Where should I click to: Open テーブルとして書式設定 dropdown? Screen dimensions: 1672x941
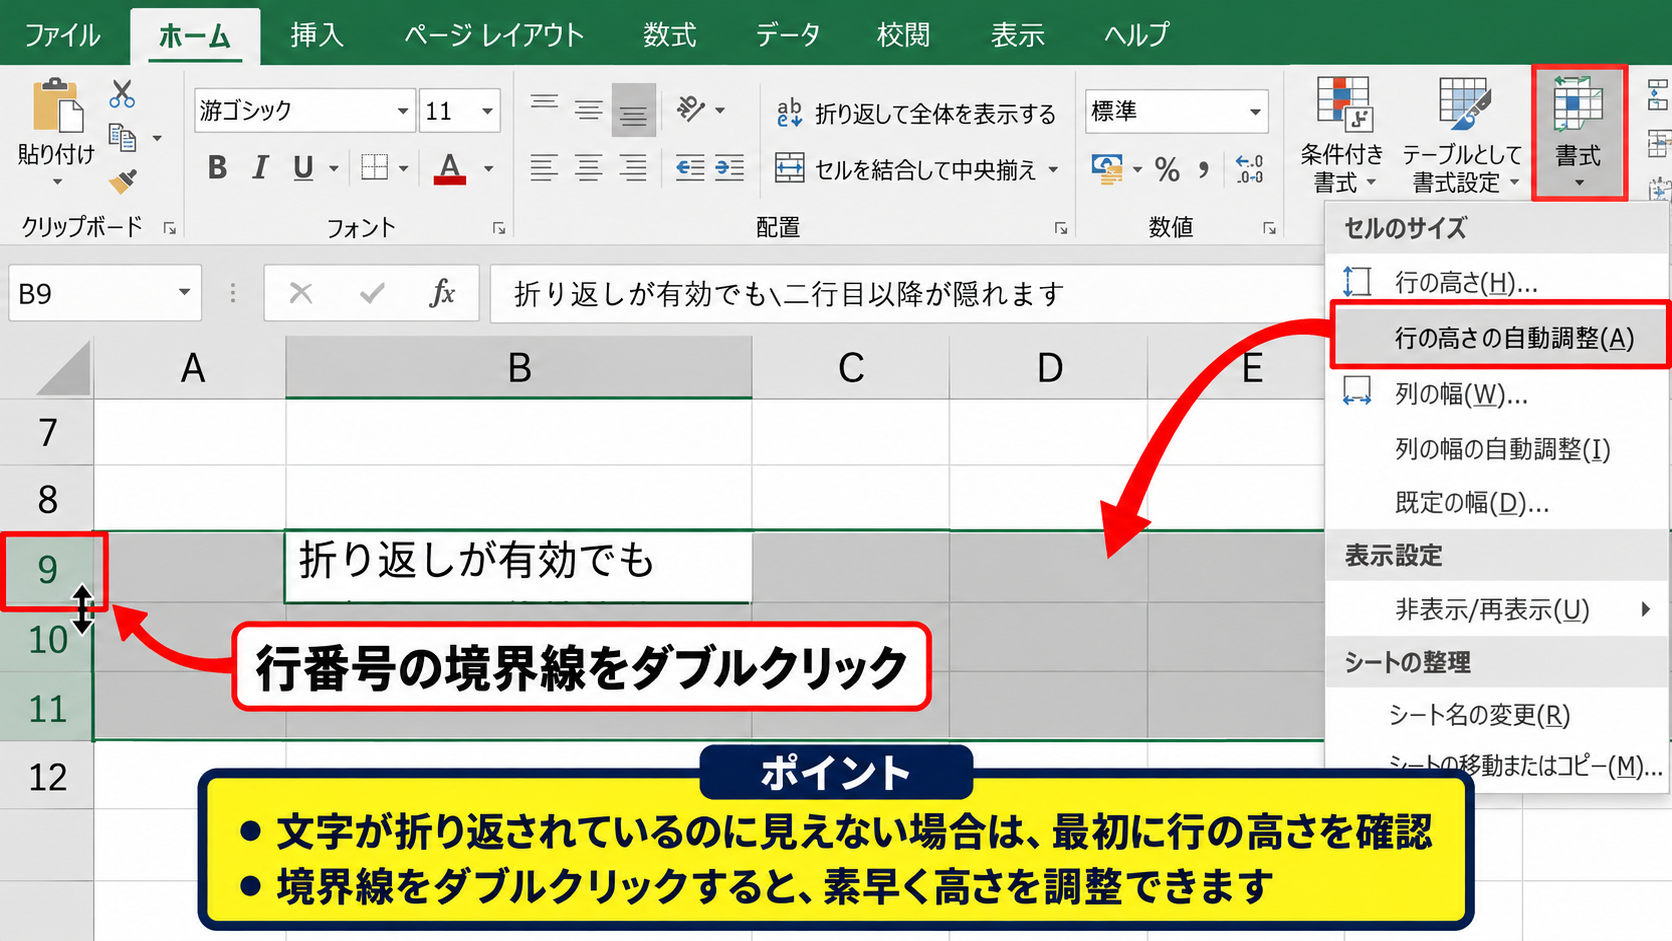tap(1462, 135)
